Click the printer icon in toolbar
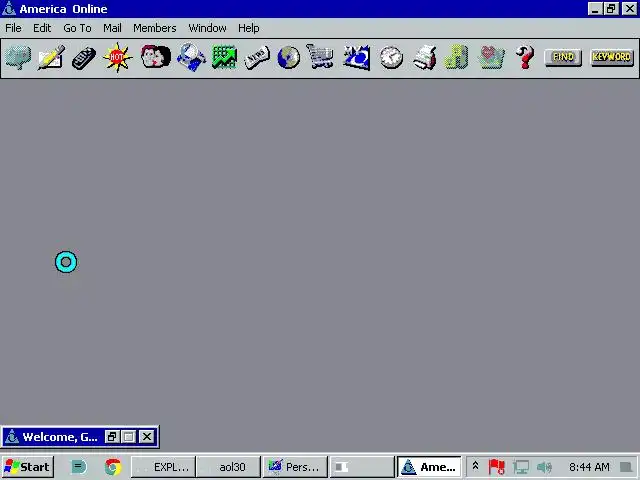The width and height of the screenshot is (640, 480). [x=424, y=58]
